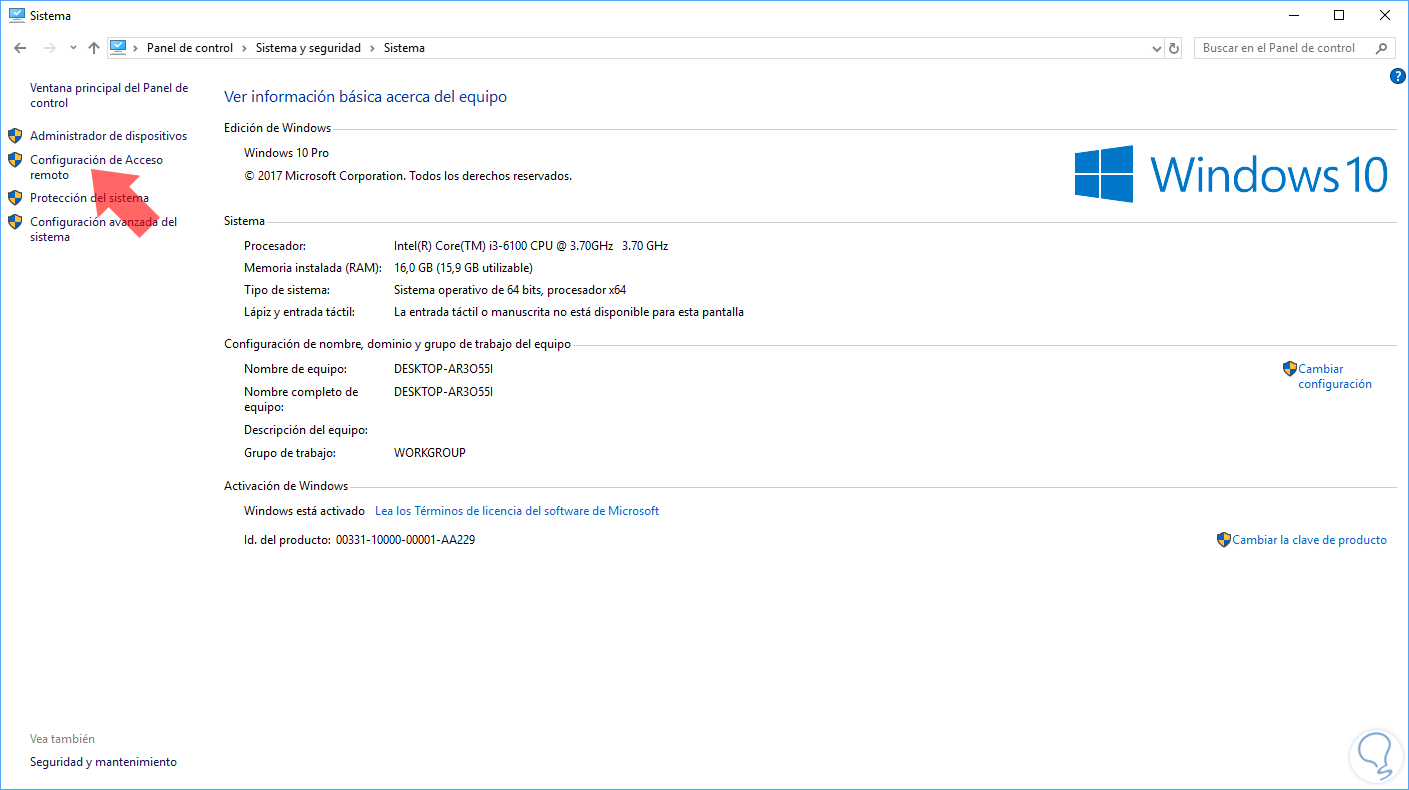Click the shield icon beside Protección del sistema

pos(15,198)
